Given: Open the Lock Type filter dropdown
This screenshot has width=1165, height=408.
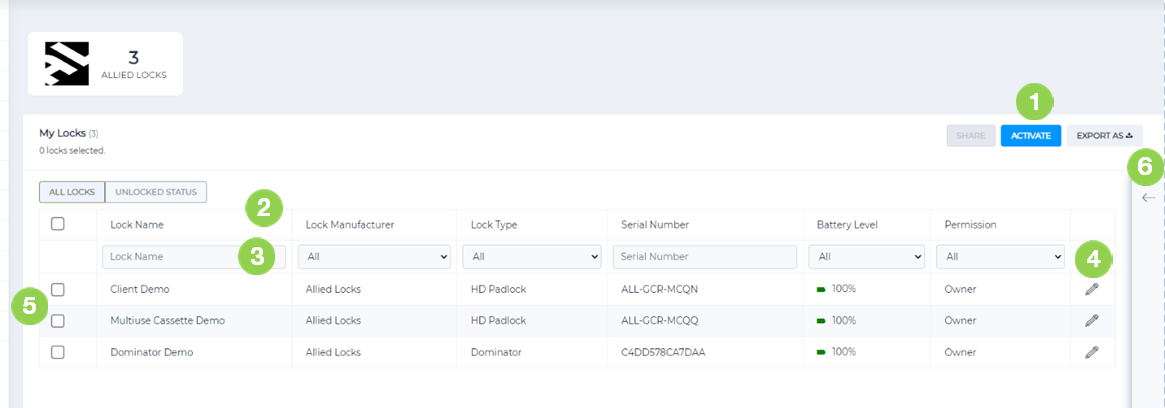Looking at the screenshot, I should coord(532,256).
